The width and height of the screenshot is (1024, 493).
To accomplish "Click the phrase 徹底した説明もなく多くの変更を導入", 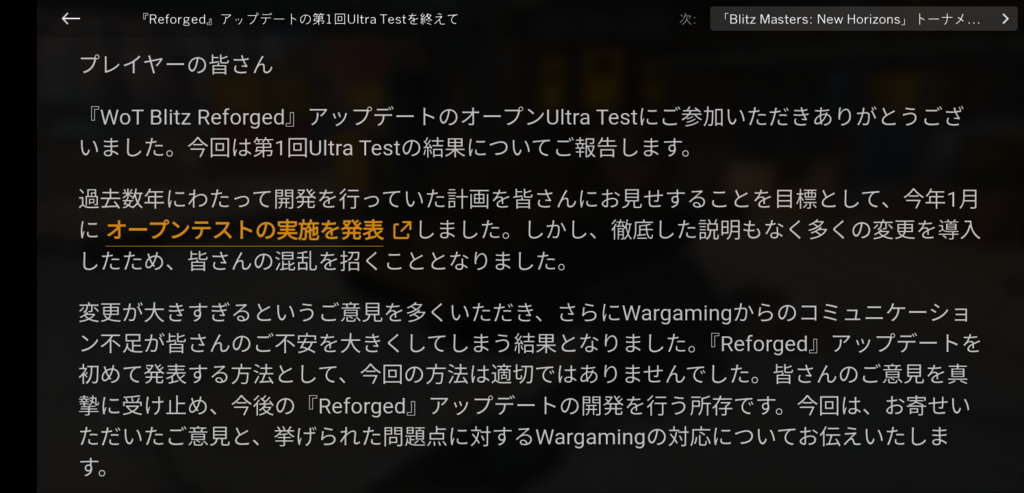I will [795, 230].
